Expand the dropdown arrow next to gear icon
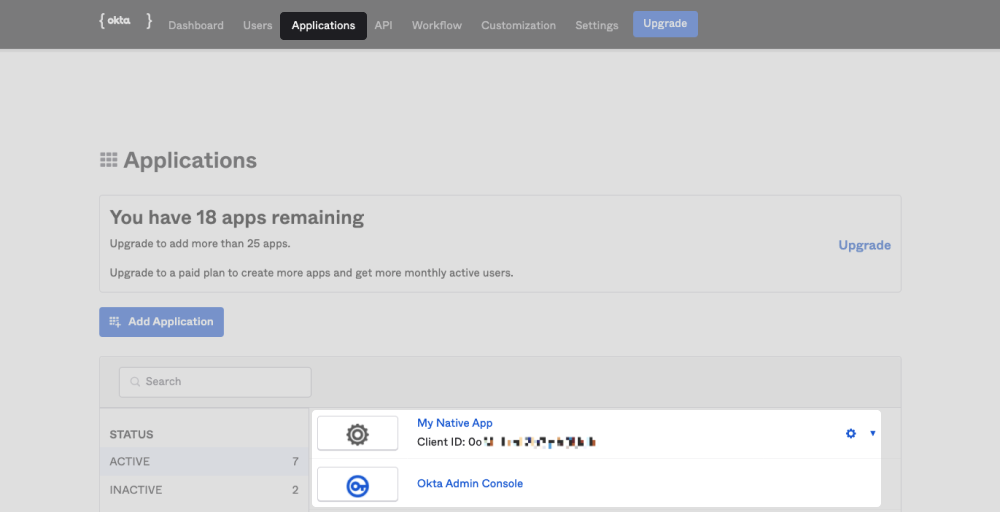The width and height of the screenshot is (1000, 513). coord(873,433)
